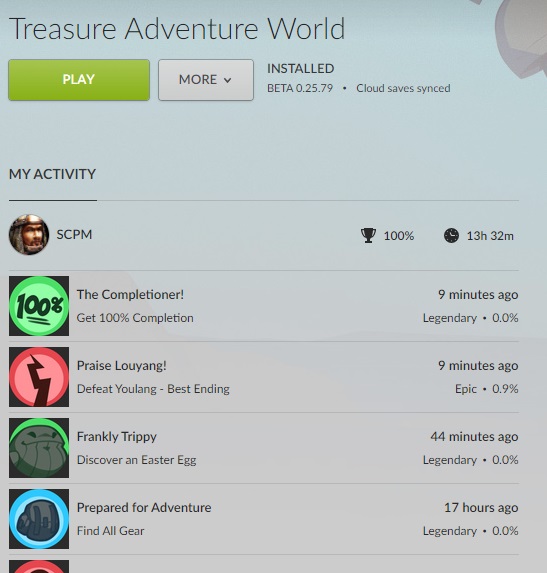The width and height of the screenshot is (547, 573).
Task: Click the Frankly Trippy achievement title
Action: tap(117, 437)
